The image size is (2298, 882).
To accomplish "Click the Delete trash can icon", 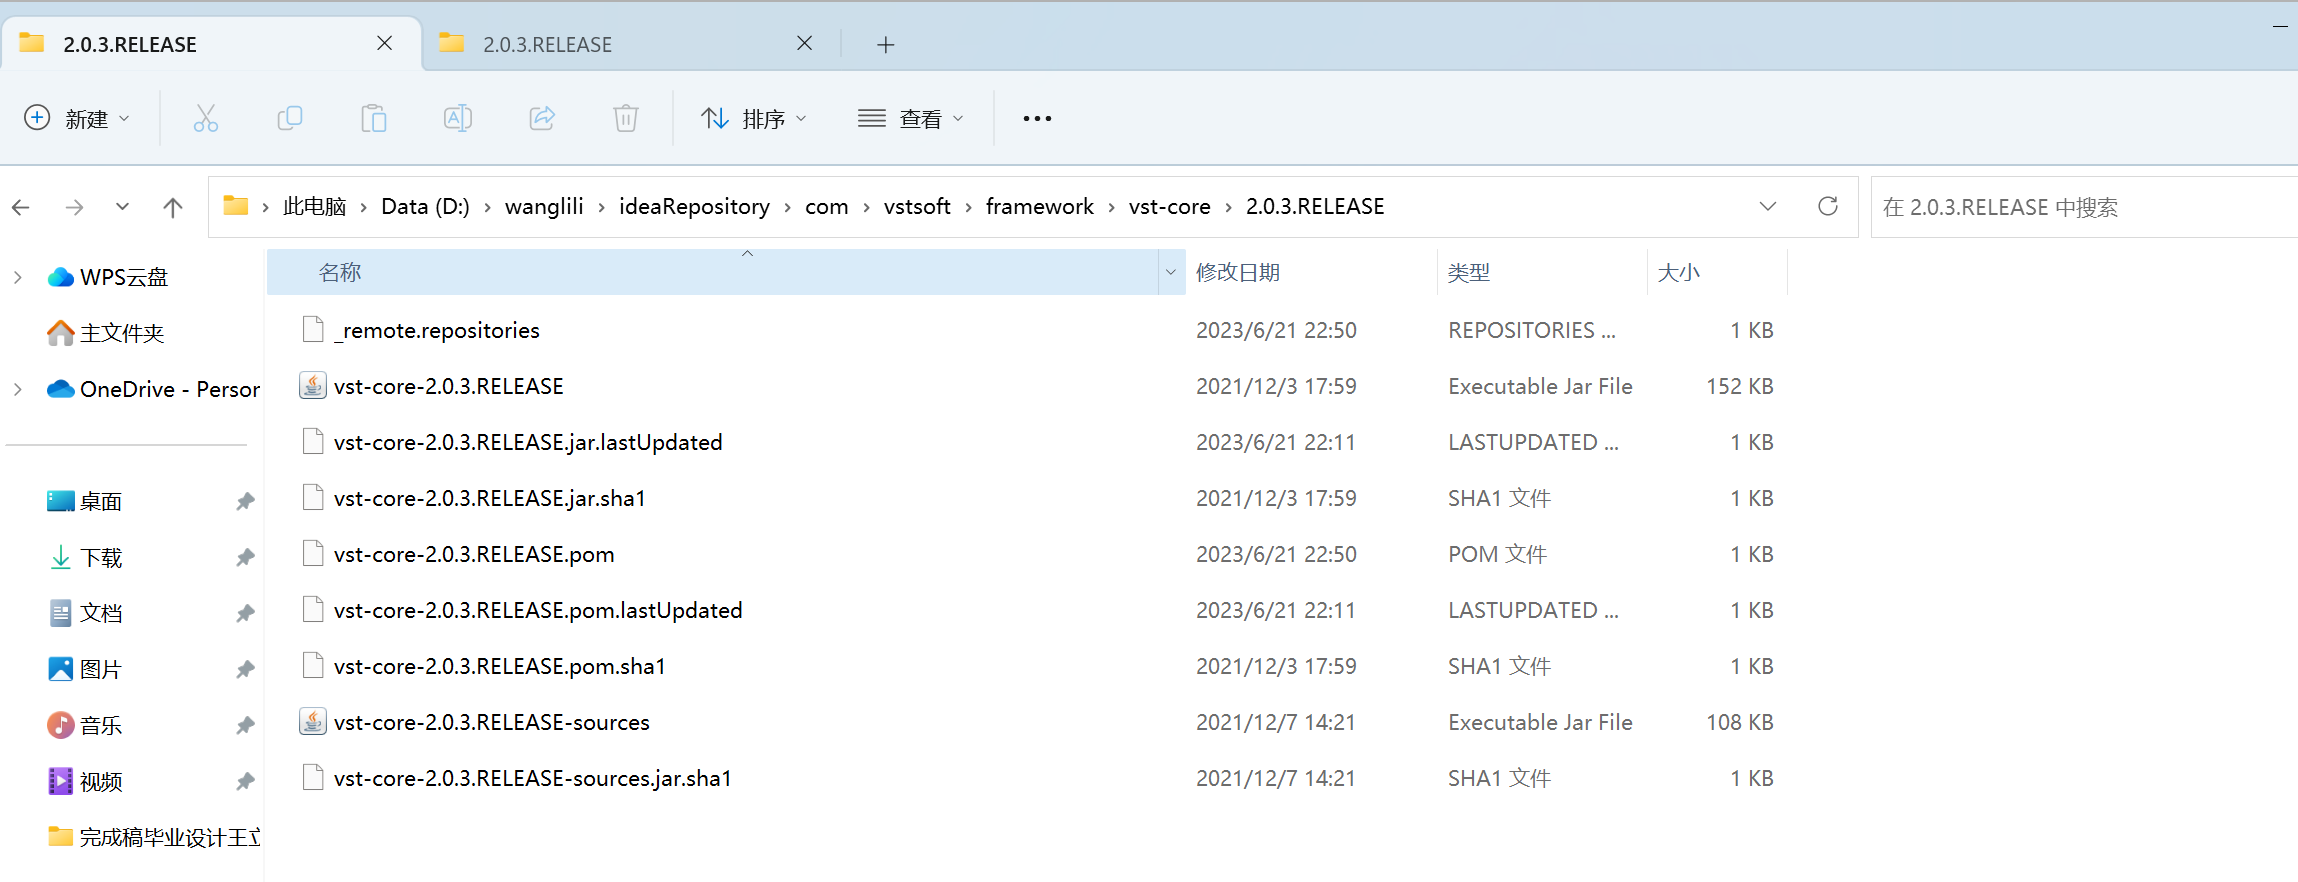I will (626, 119).
